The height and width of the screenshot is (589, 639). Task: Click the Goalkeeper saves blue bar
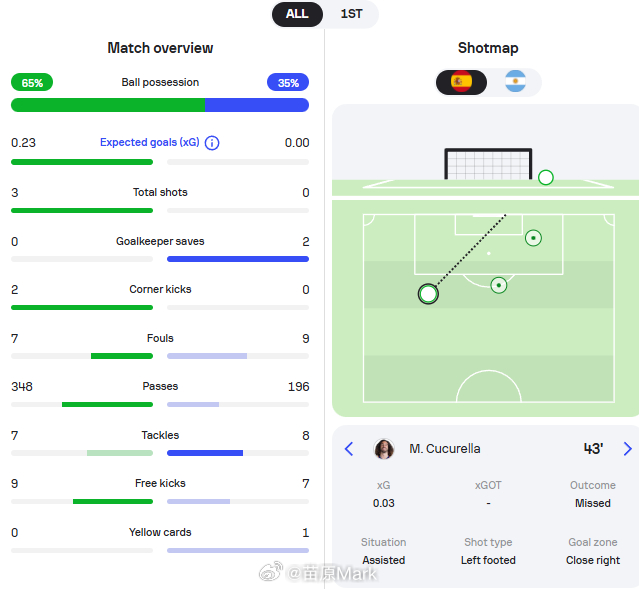point(238,259)
